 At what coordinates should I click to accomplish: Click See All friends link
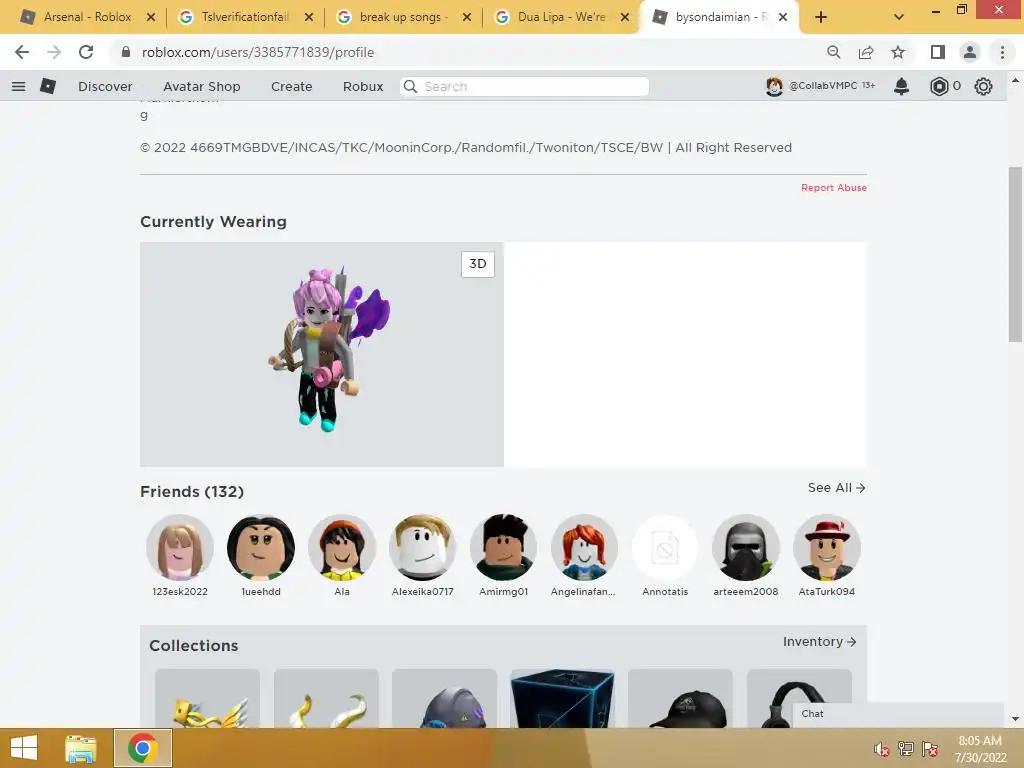837,488
